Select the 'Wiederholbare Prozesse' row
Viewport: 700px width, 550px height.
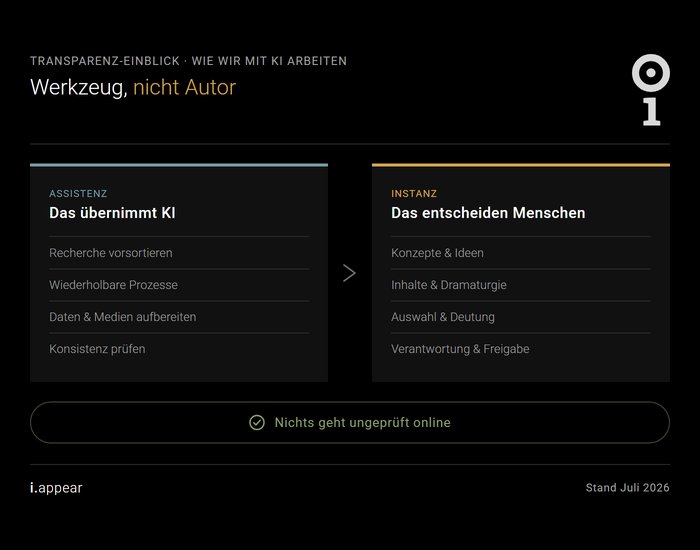tap(179, 285)
